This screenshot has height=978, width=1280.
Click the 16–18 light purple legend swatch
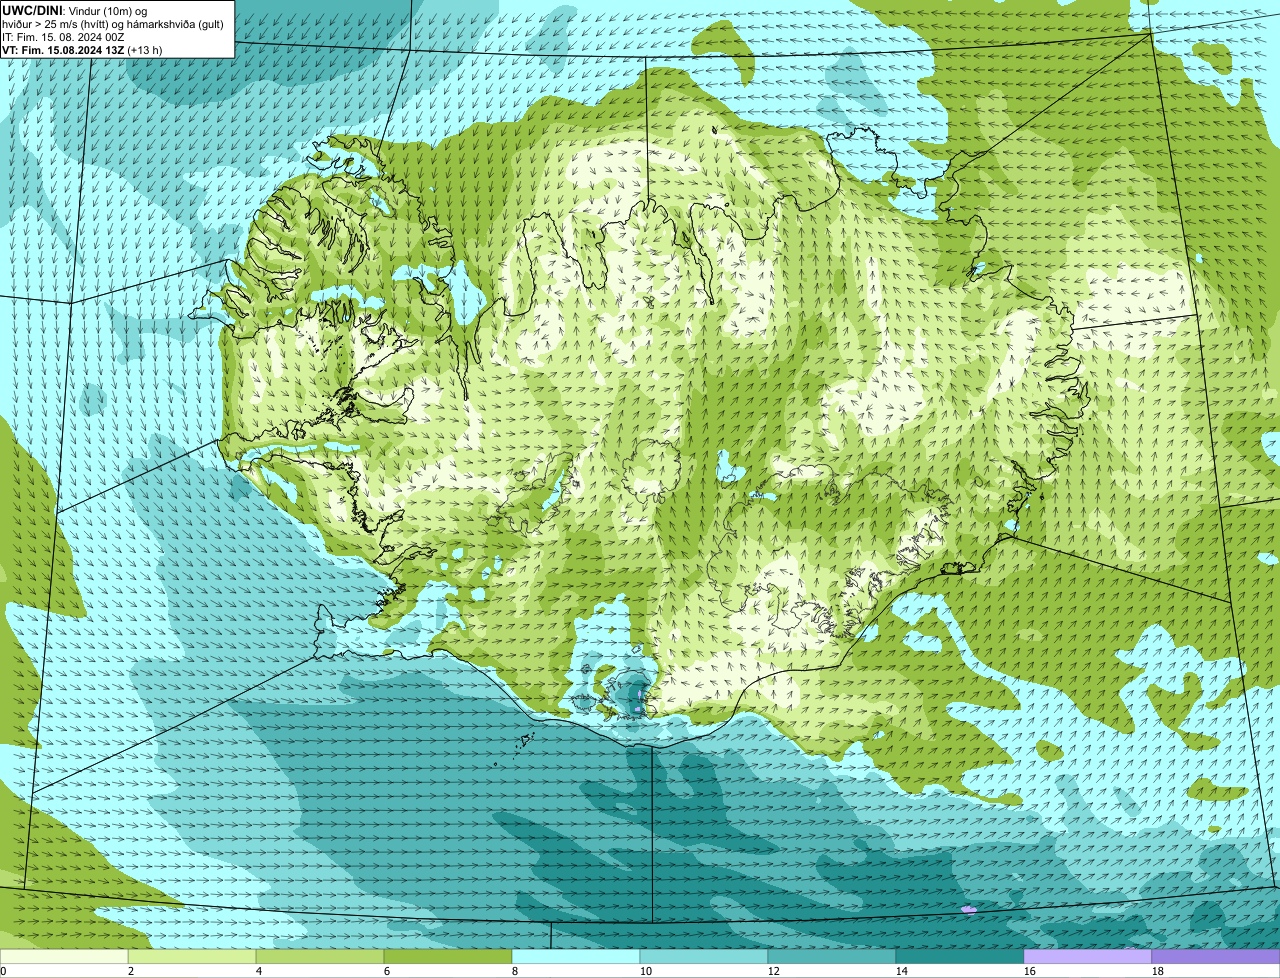[x=1088, y=956]
